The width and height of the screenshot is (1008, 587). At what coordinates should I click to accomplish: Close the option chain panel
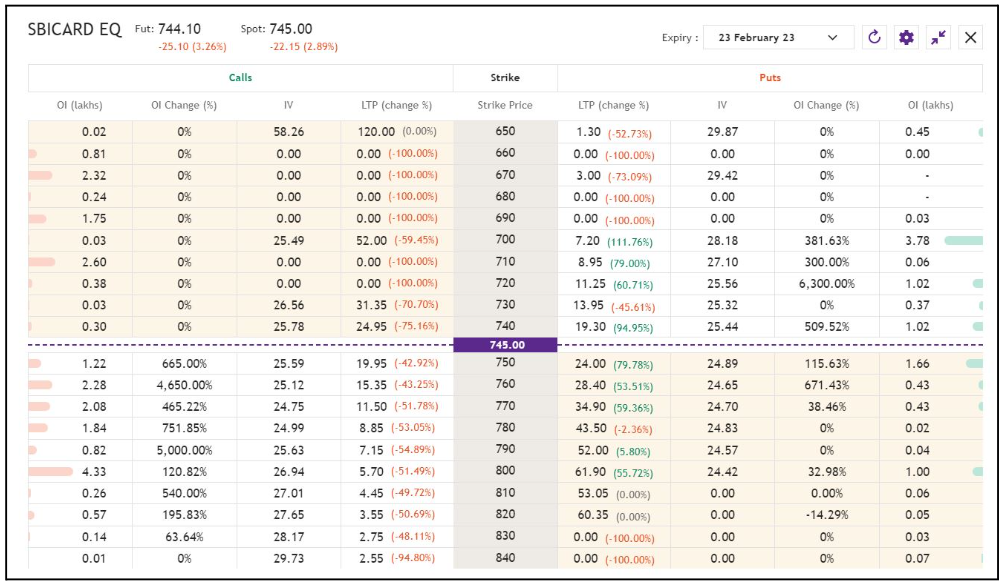click(970, 38)
